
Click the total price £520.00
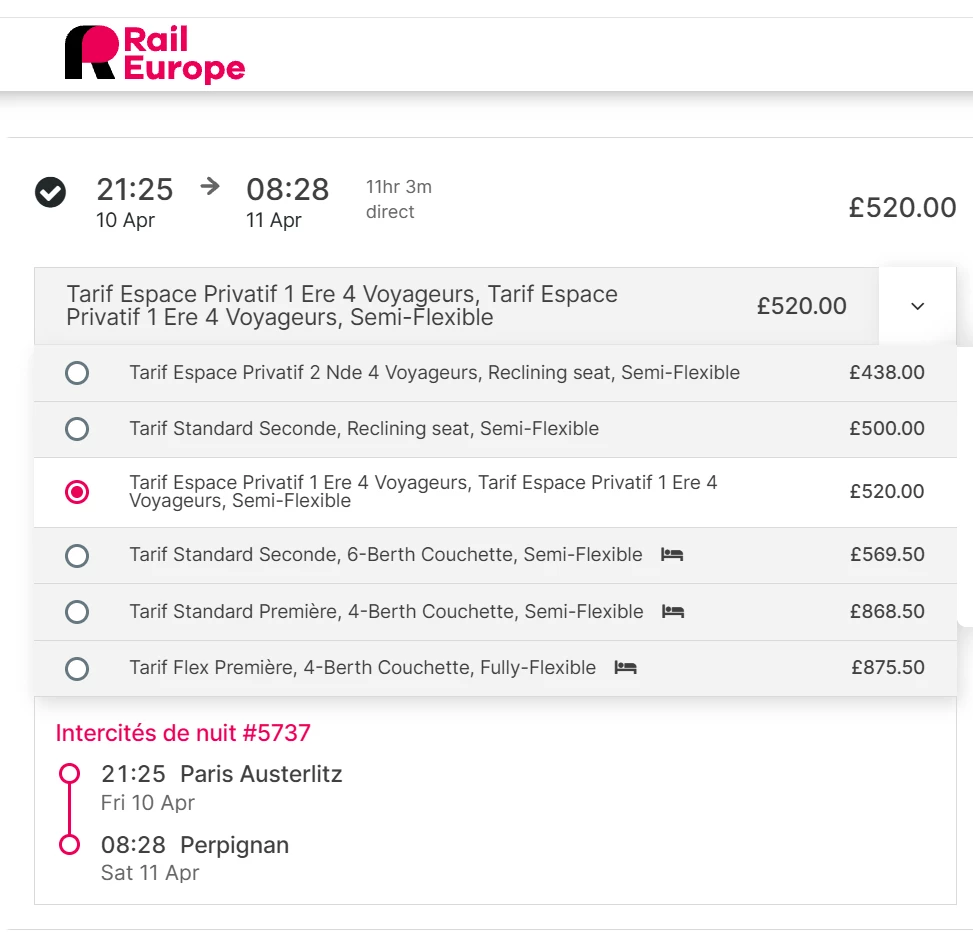[x=902, y=207]
